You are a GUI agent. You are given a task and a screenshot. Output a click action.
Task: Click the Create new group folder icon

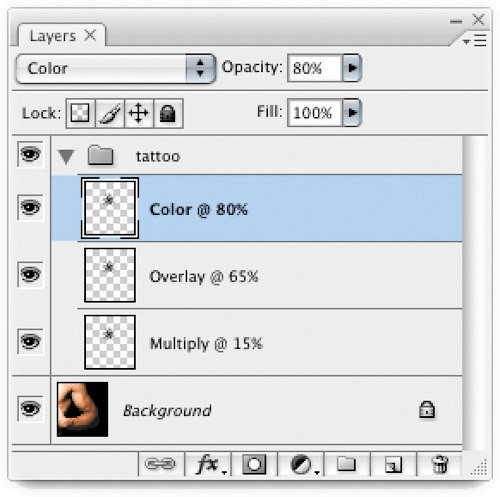coord(347,464)
